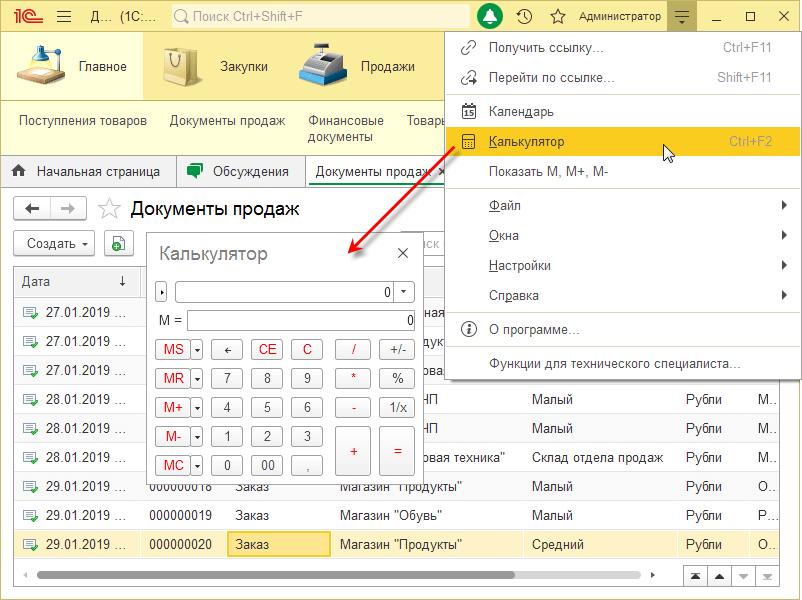Click the calculator +/- sign button

(x=397, y=350)
